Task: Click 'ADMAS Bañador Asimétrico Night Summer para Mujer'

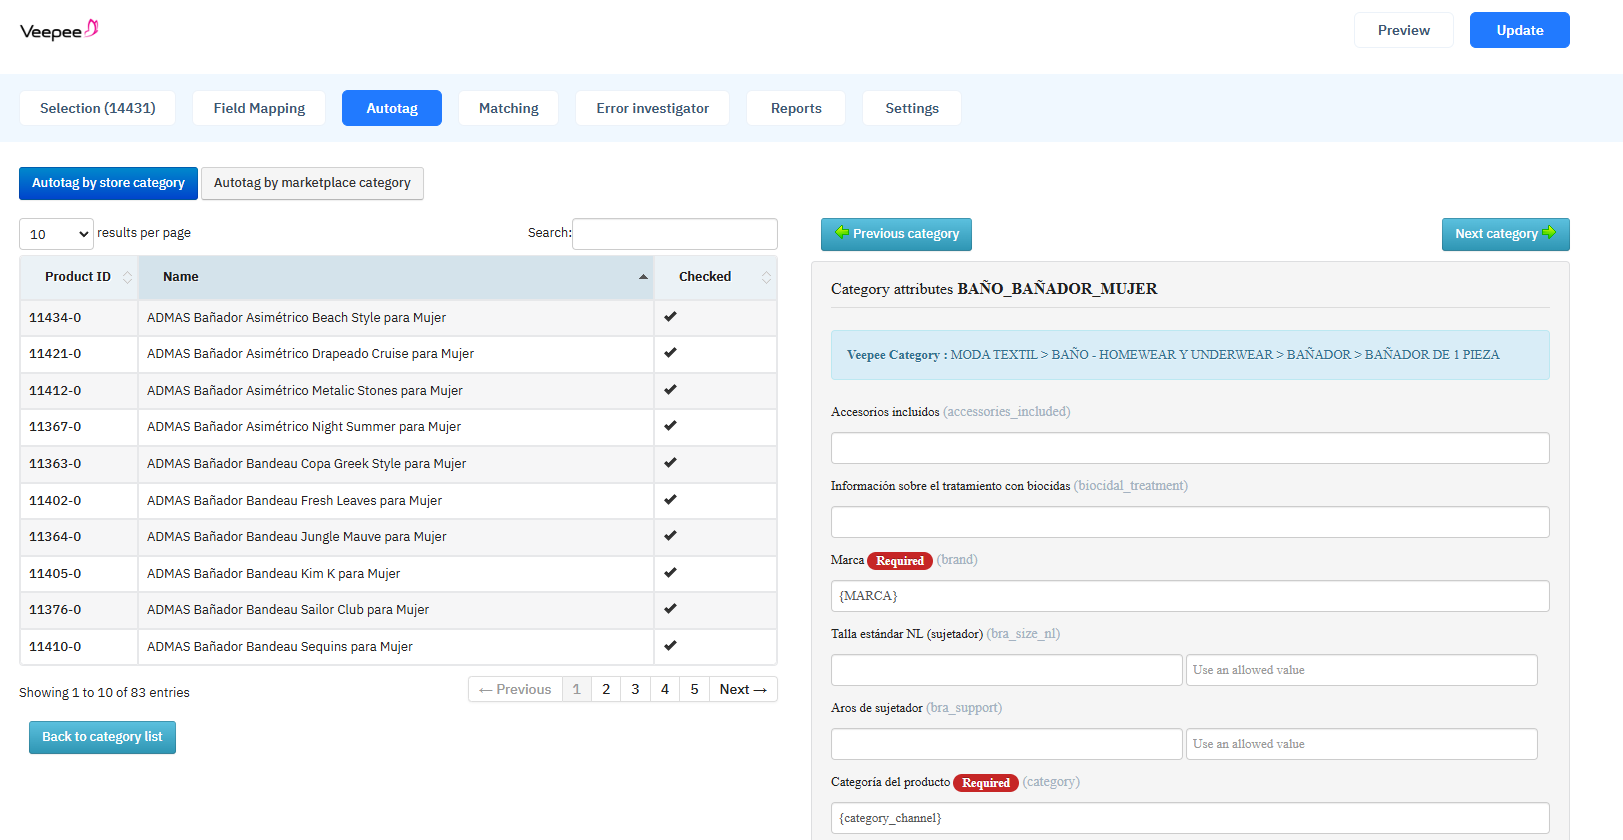Action: coord(304,427)
